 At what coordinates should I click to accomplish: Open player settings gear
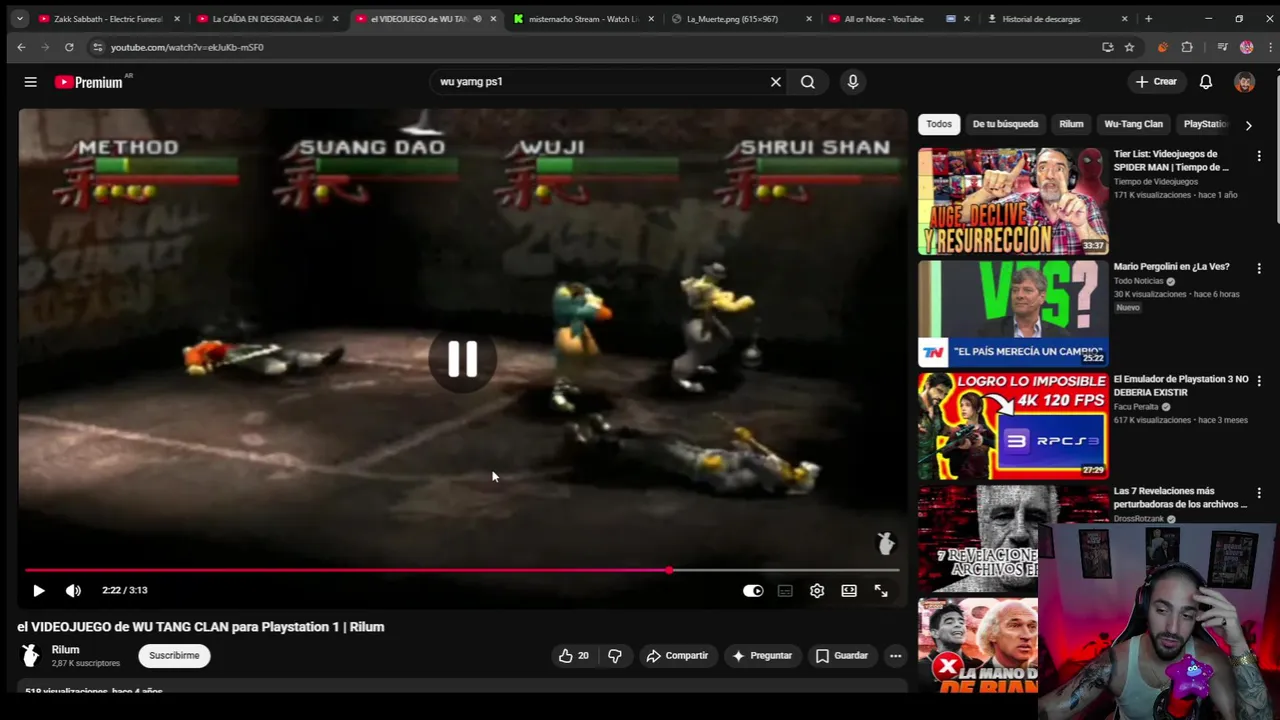(x=817, y=591)
